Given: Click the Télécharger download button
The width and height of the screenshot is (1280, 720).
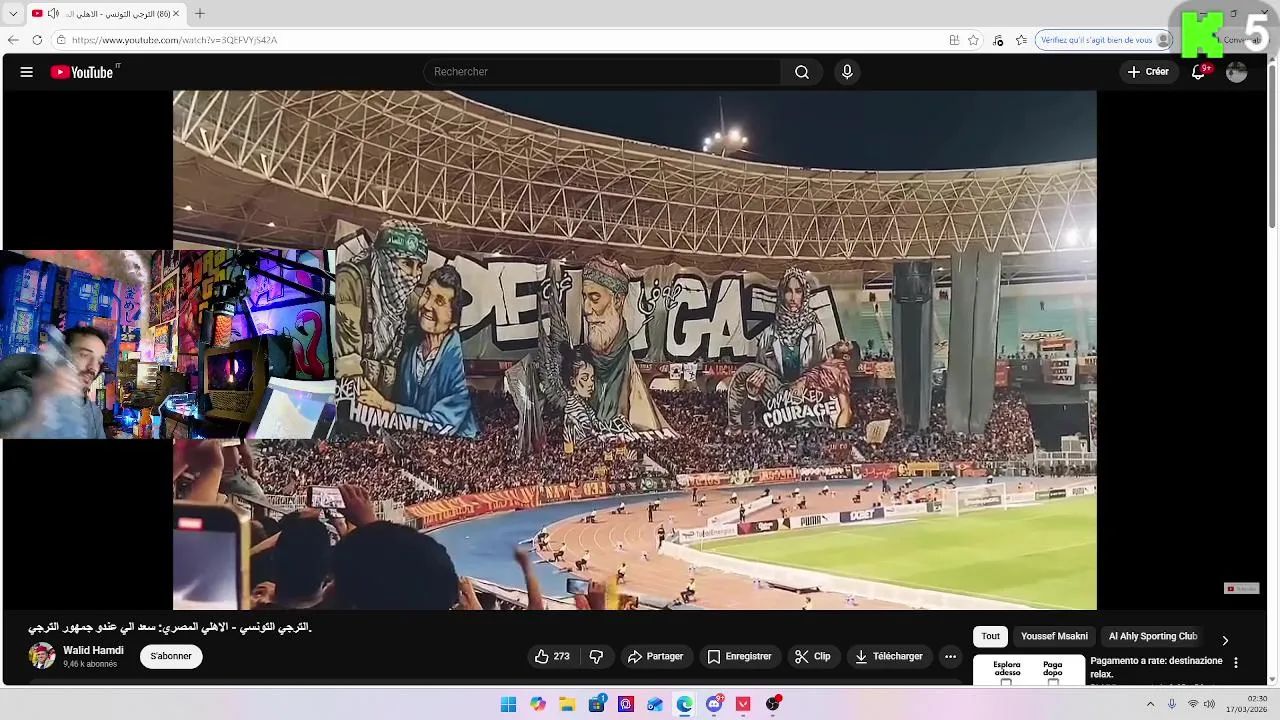Looking at the screenshot, I should (x=889, y=656).
